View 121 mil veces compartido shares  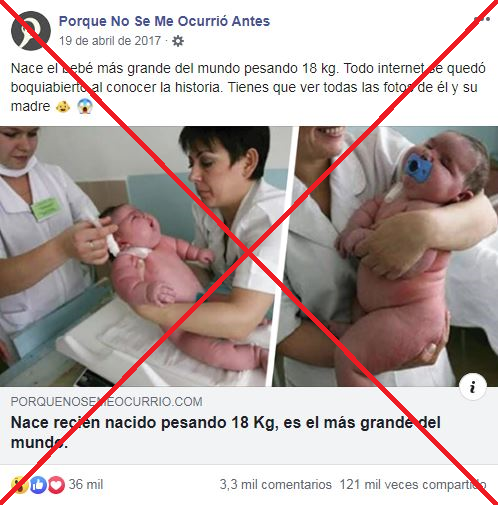pos(413,485)
